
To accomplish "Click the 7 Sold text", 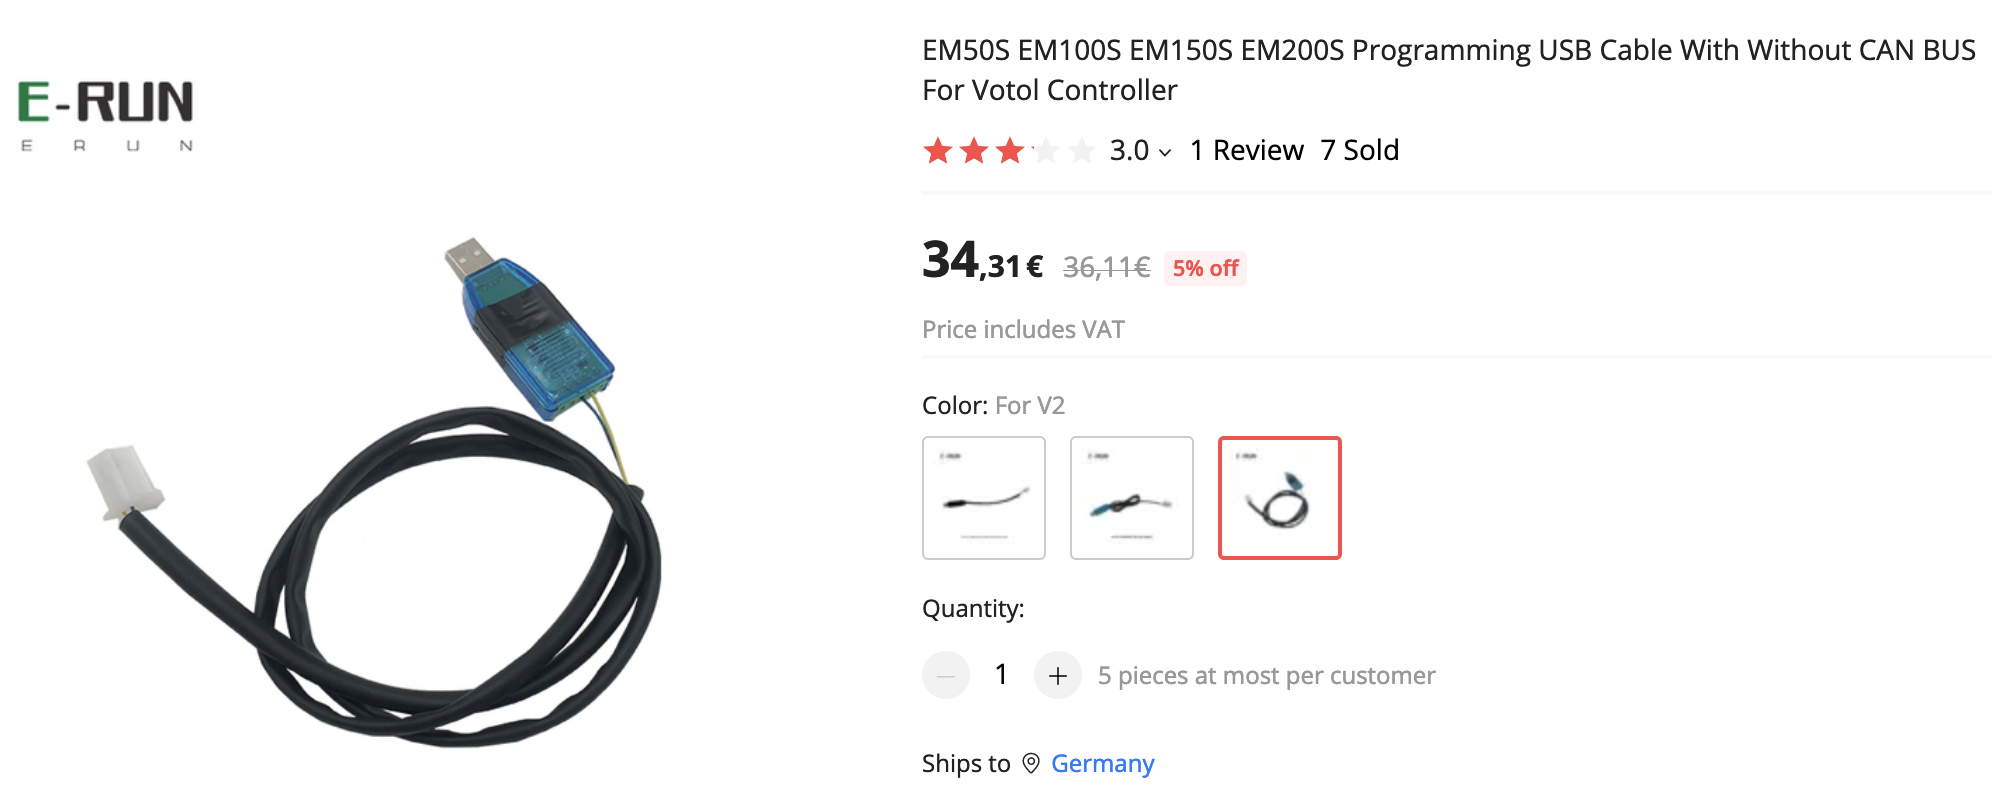I will pyautogui.click(x=1360, y=151).
